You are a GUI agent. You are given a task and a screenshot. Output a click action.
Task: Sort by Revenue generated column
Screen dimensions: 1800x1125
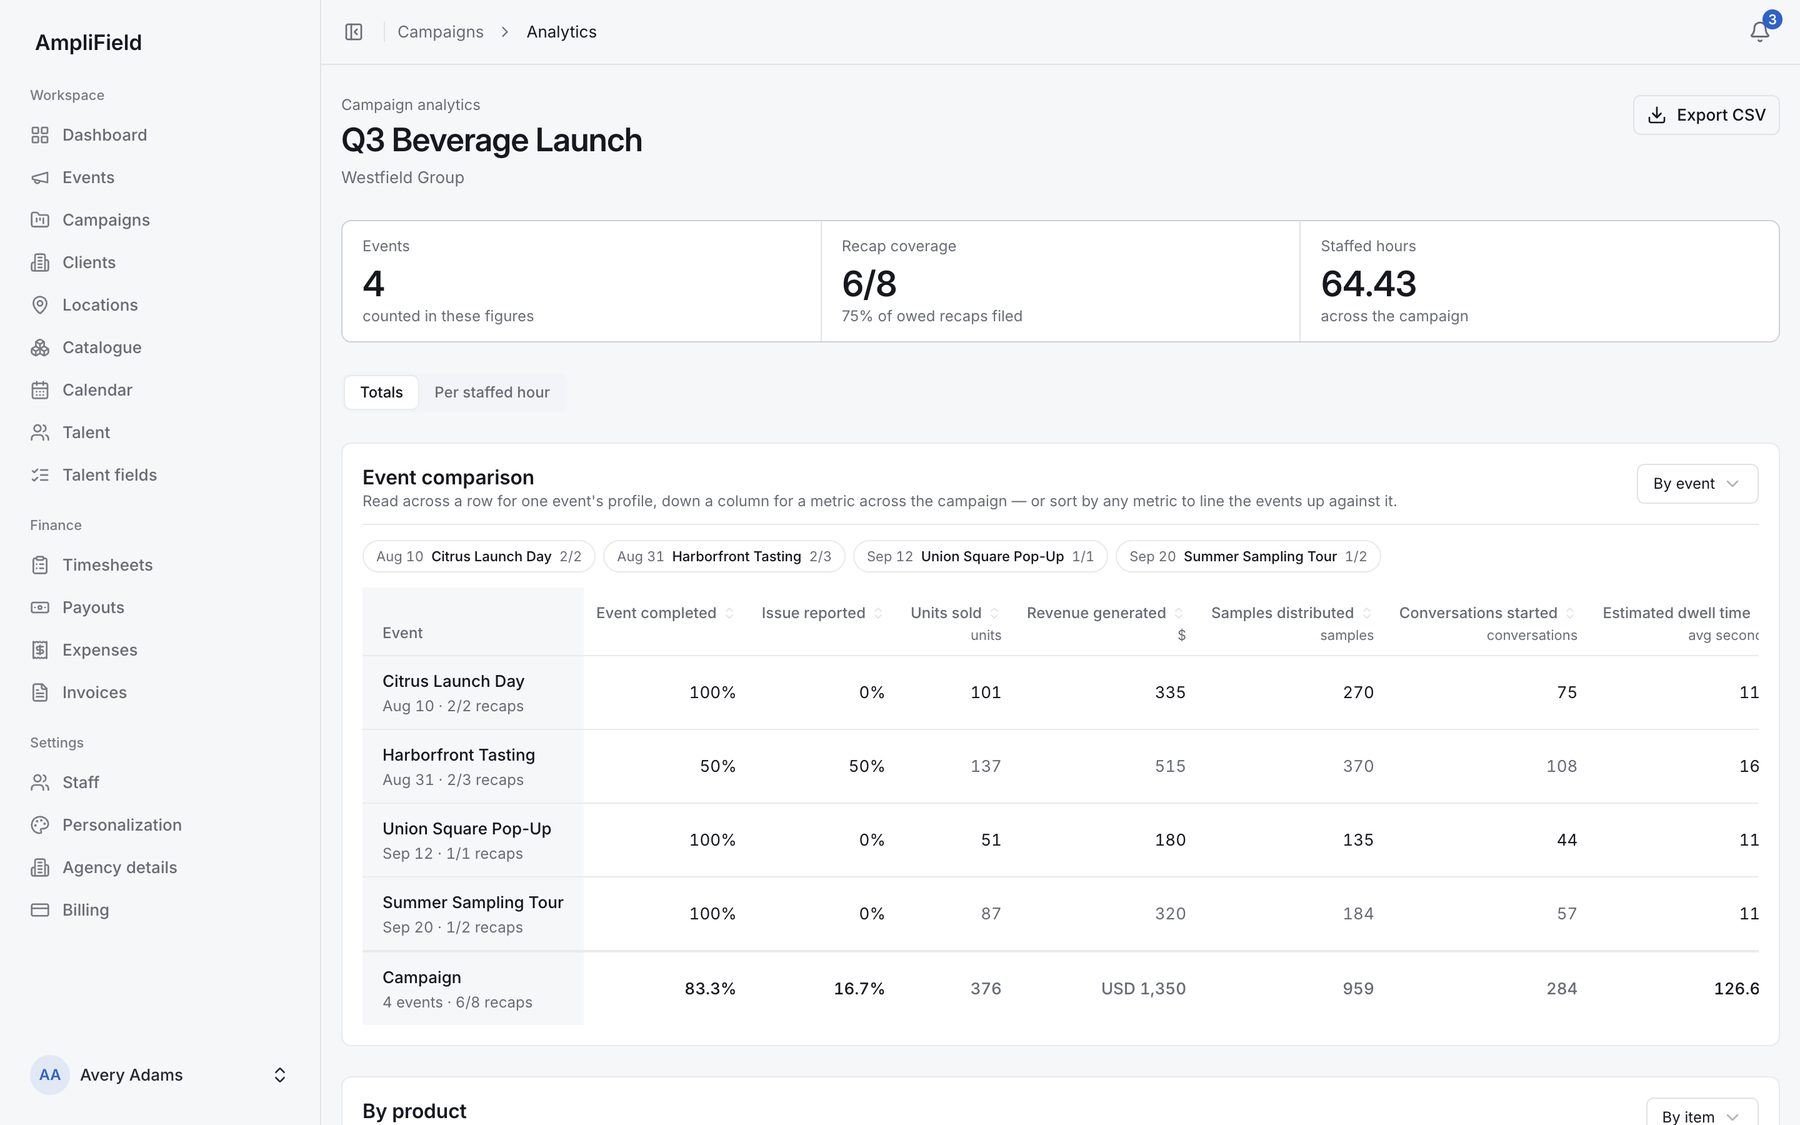click(1105, 613)
